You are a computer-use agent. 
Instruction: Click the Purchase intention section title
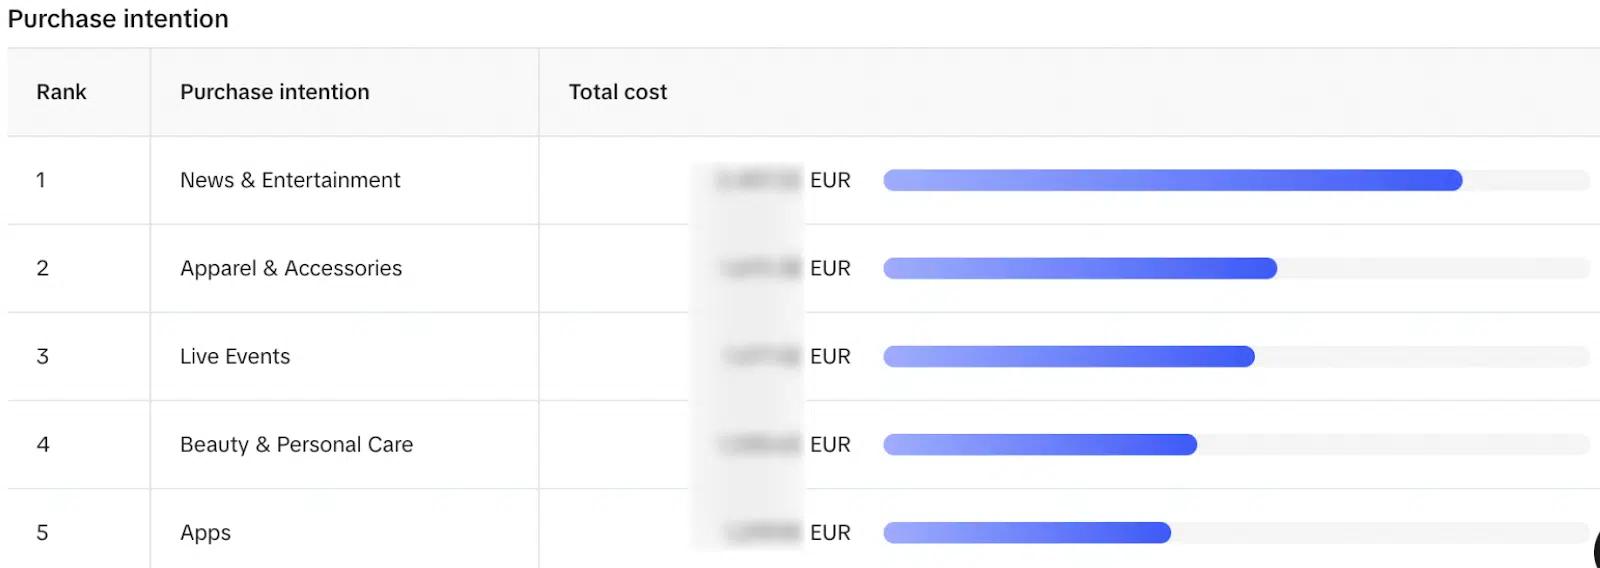click(x=118, y=19)
